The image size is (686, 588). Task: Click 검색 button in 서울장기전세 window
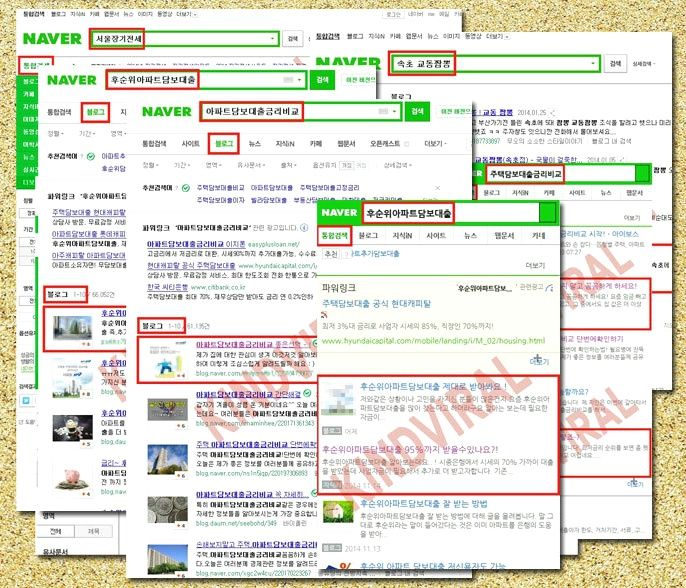(293, 39)
